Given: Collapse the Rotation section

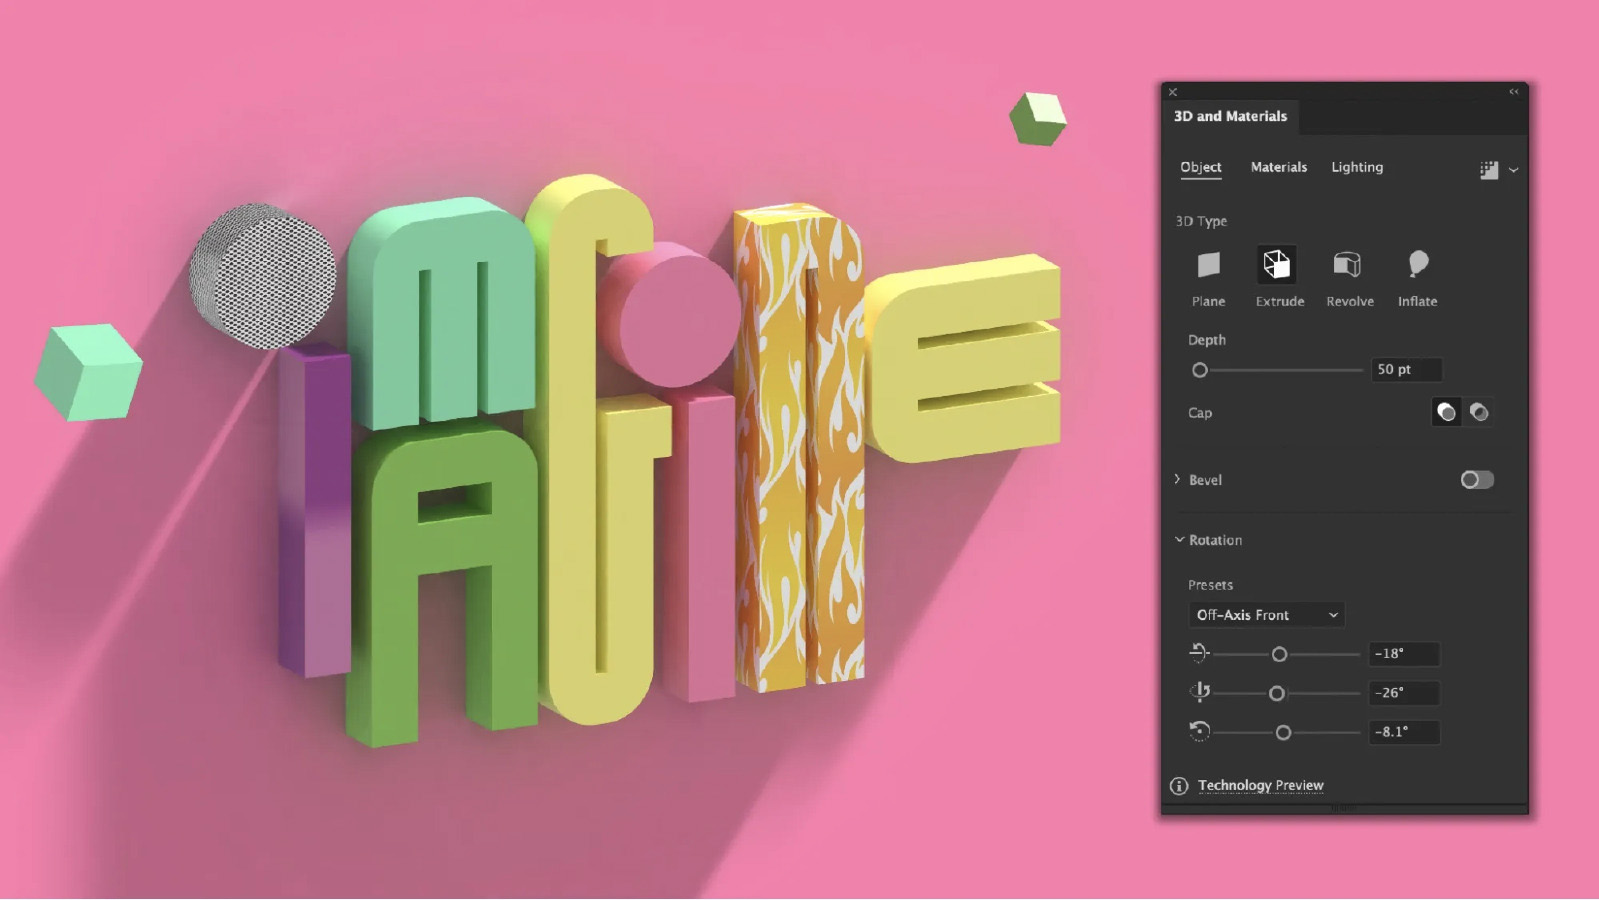Looking at the screenshot, I should [x=1179, y=540].
